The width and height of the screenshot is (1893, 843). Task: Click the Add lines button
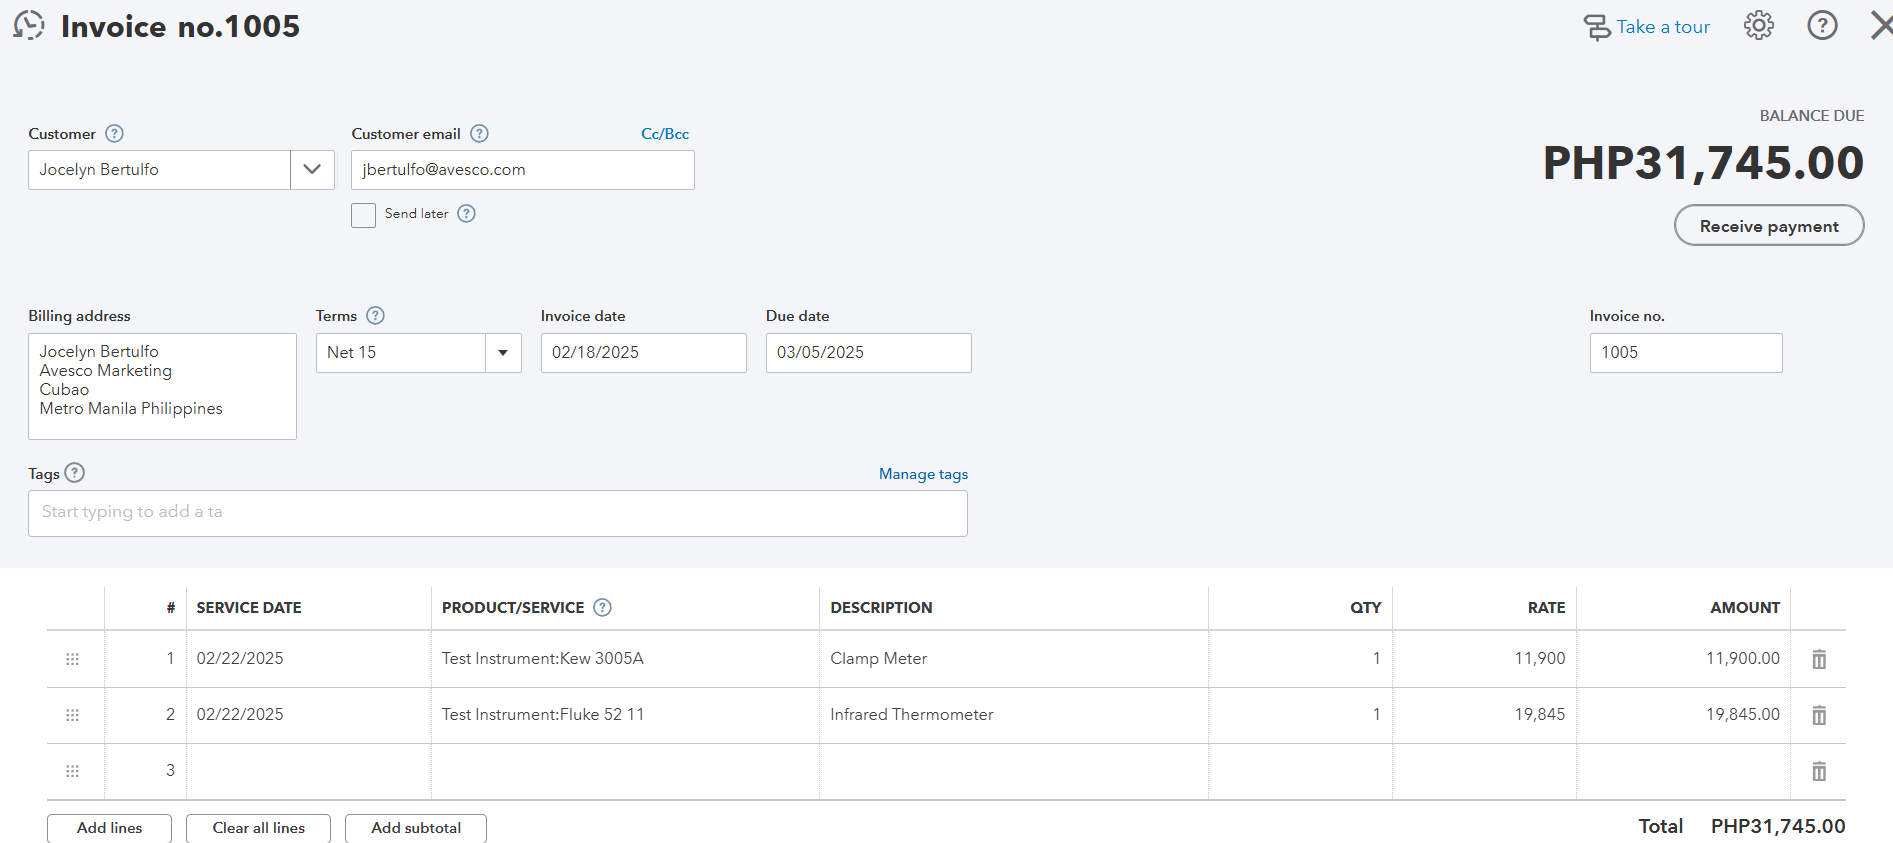click(x=109, y=828)
